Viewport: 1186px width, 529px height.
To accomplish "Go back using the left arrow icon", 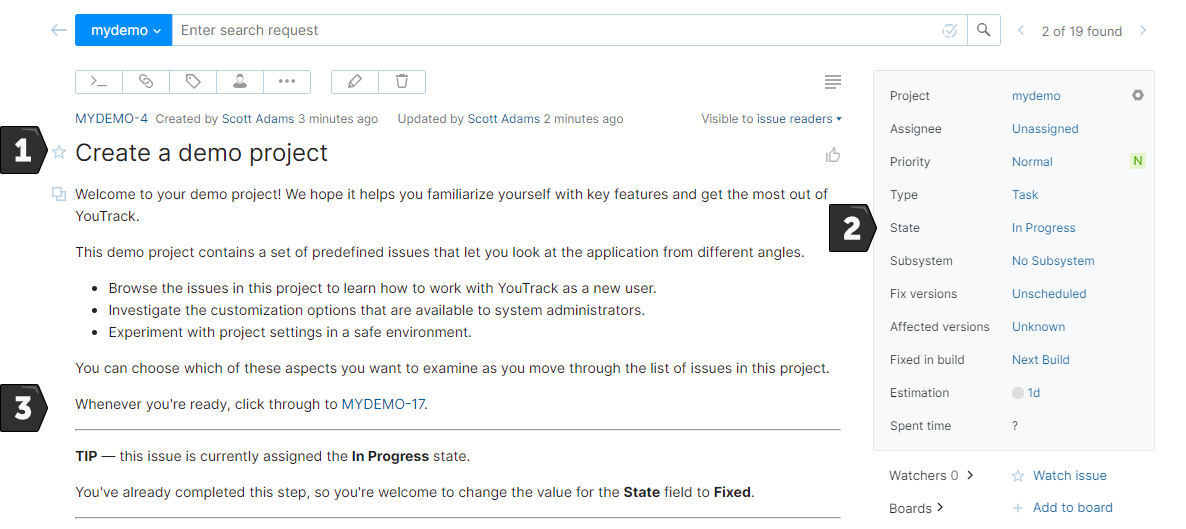I will coord(58,30).
